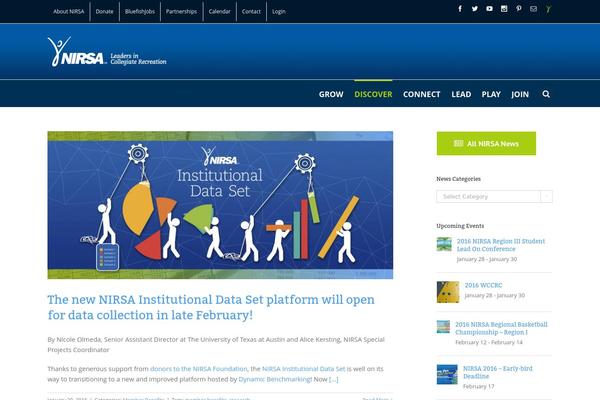The height and width of the screenshot is (400, 600).
Task: Click the Select Category dropdown arrow
Action: click(546, 196)
